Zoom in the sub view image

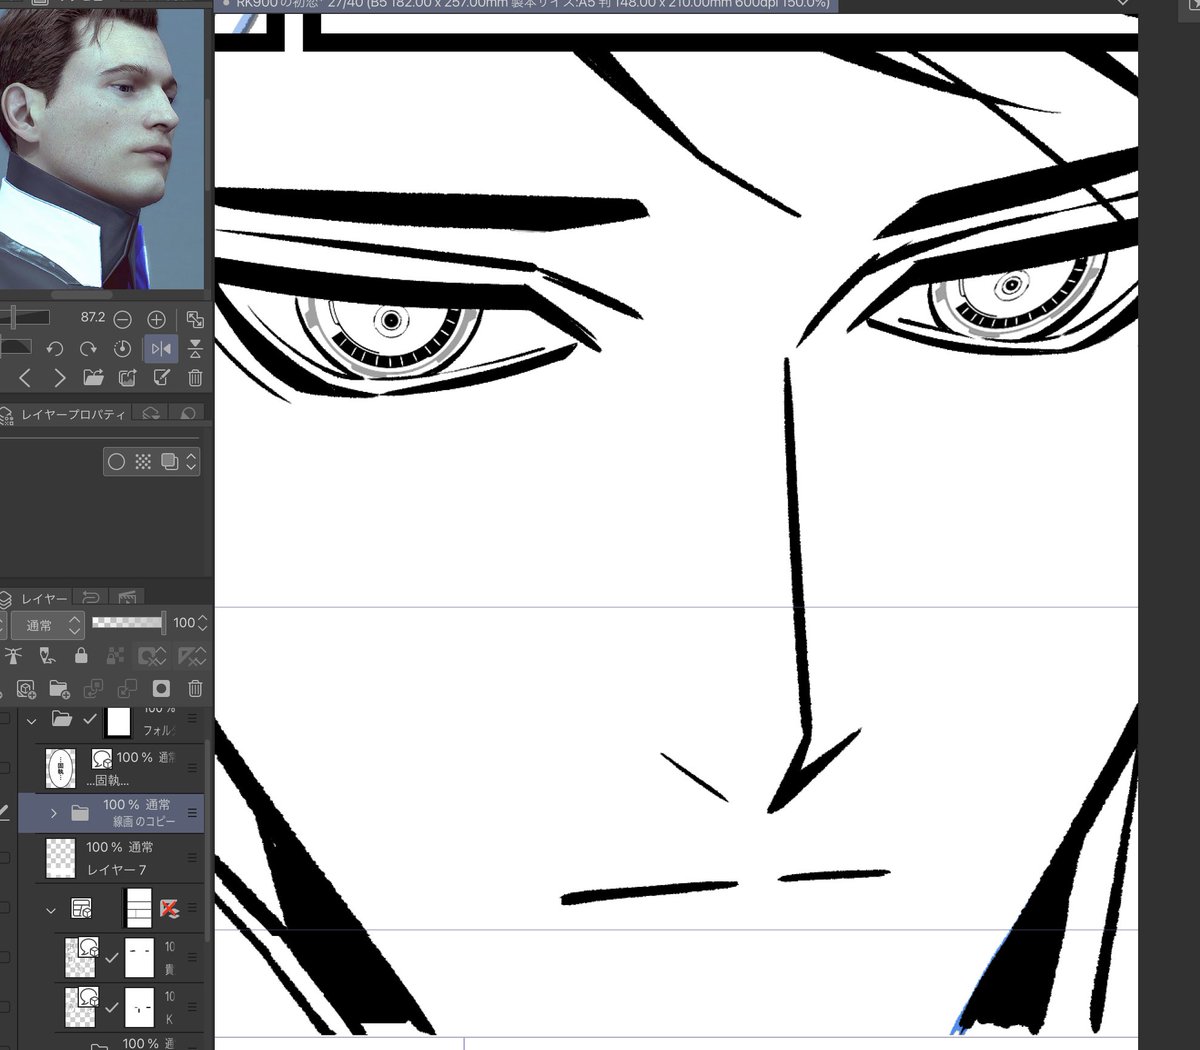click(x=156, y=319)
